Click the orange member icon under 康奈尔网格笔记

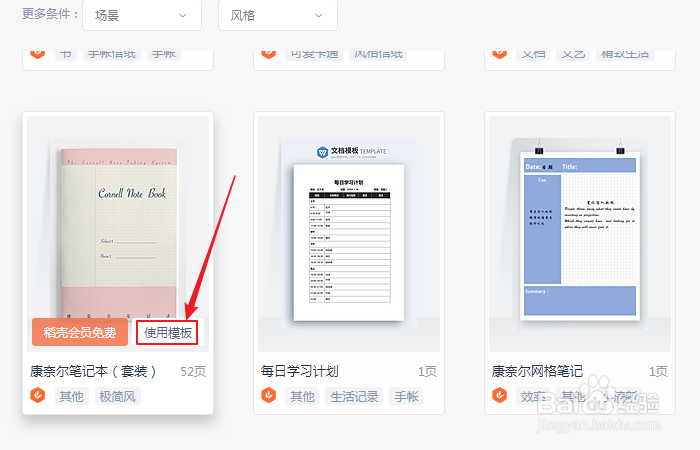point(500,395)
